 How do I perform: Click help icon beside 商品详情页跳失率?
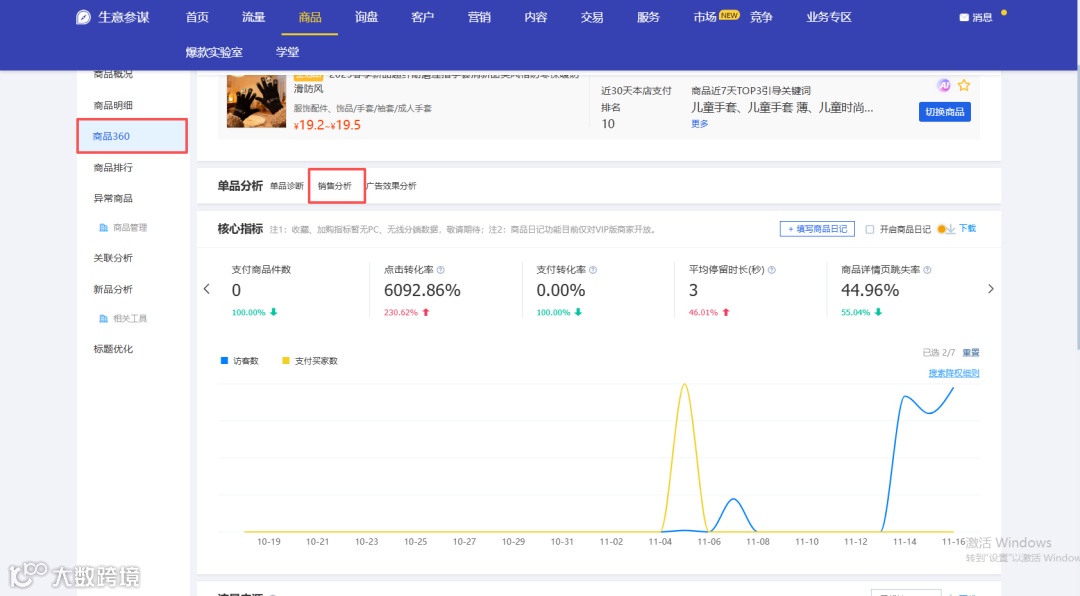(927, 270)
